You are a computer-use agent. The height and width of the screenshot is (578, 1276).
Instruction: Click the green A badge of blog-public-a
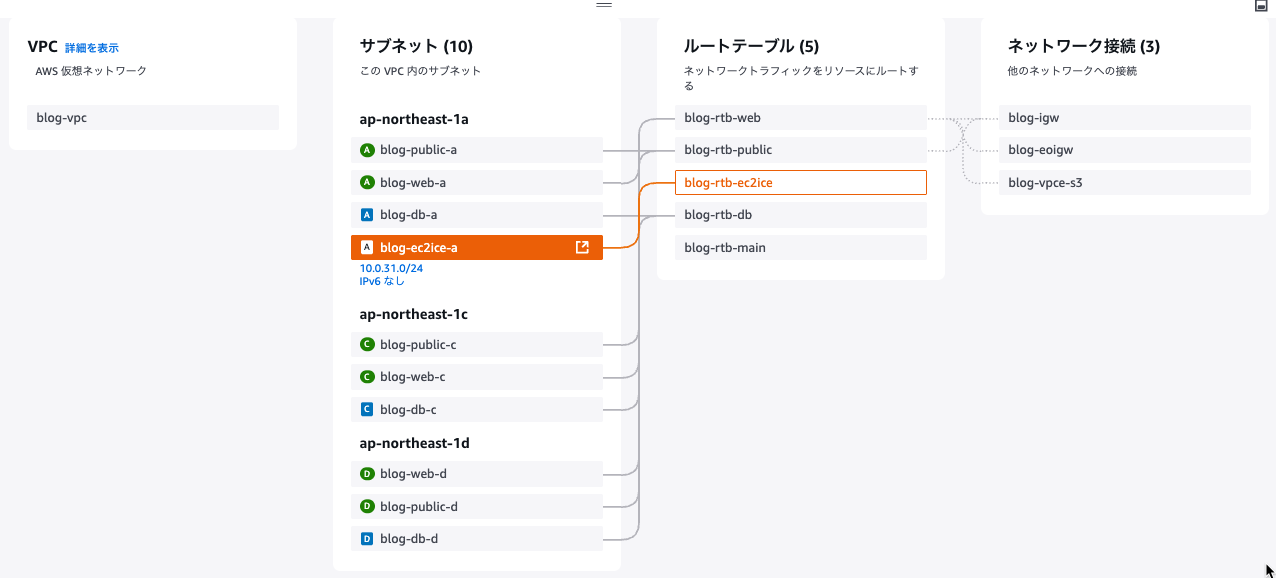click(367, 150)
